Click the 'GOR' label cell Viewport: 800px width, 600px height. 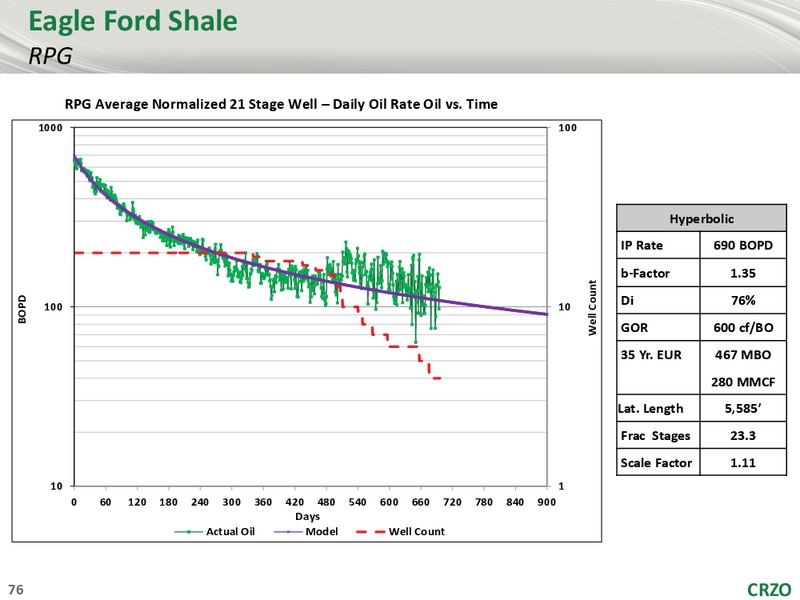(658, 328)
